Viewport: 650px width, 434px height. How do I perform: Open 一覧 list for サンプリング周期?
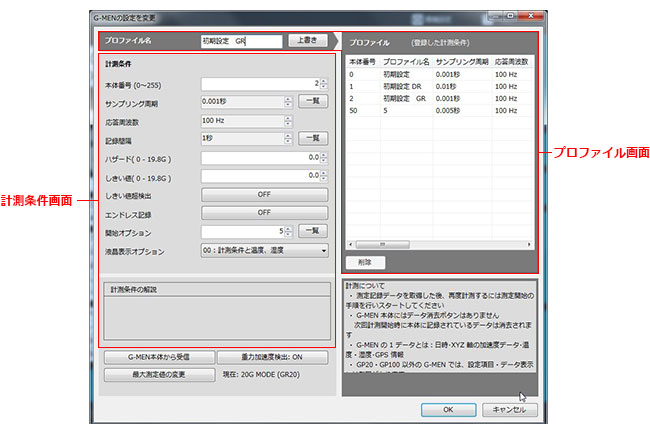point(313,102)
